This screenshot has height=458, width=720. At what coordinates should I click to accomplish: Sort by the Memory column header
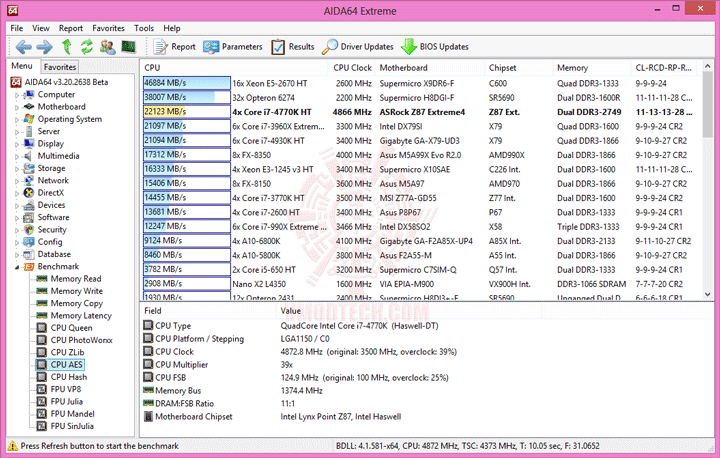[x=592, y=68]
